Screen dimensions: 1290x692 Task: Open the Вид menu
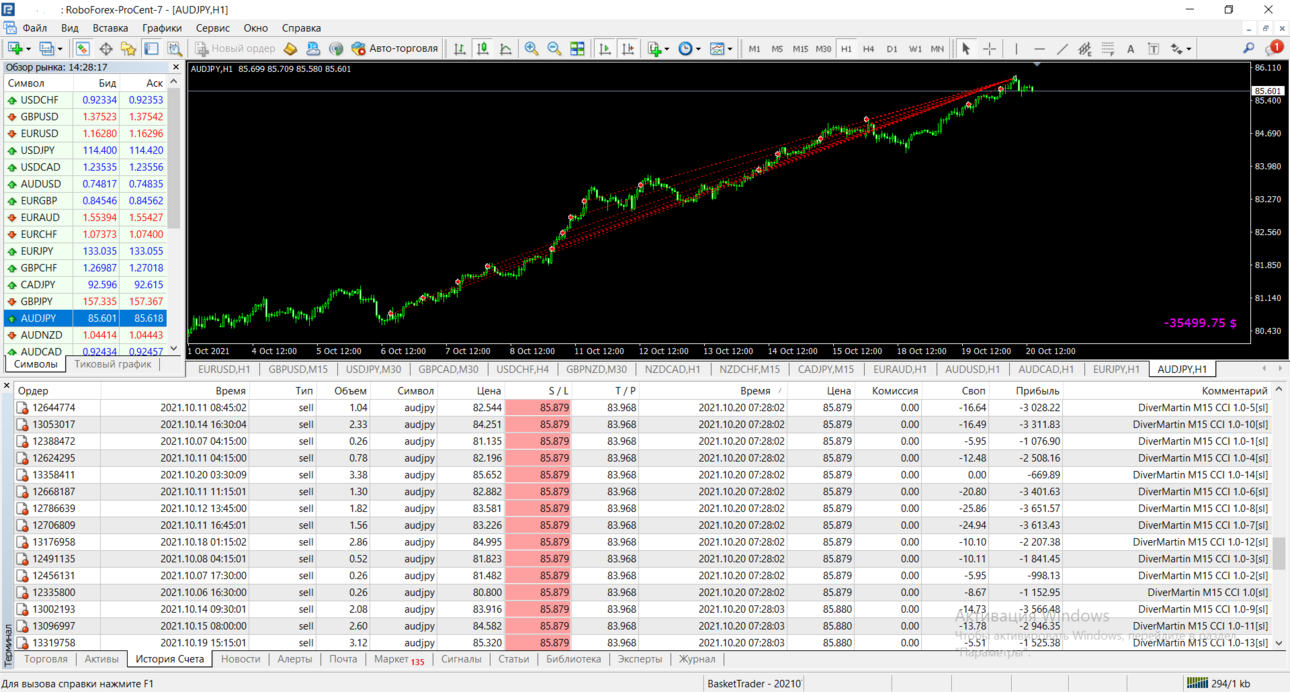(x=70, y=28)
